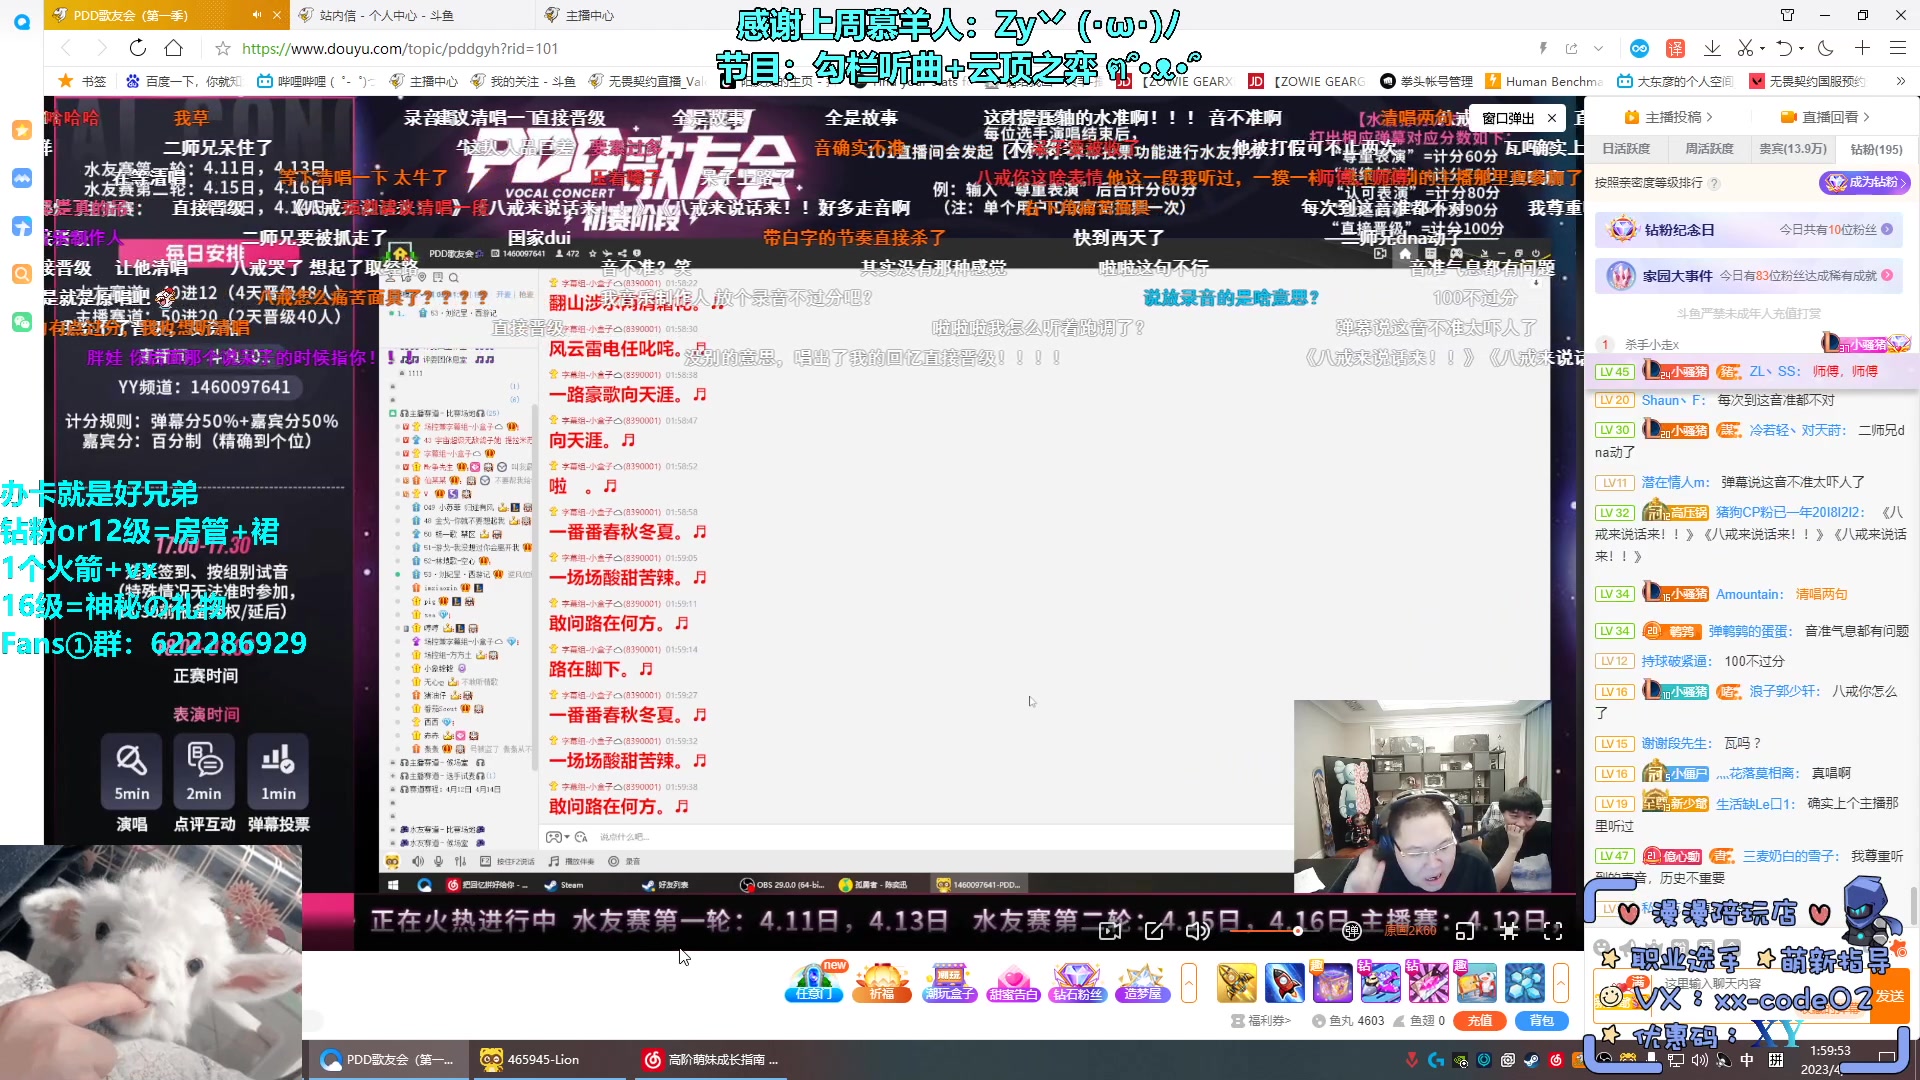Click the 2min 点评互动 icon

204,770
